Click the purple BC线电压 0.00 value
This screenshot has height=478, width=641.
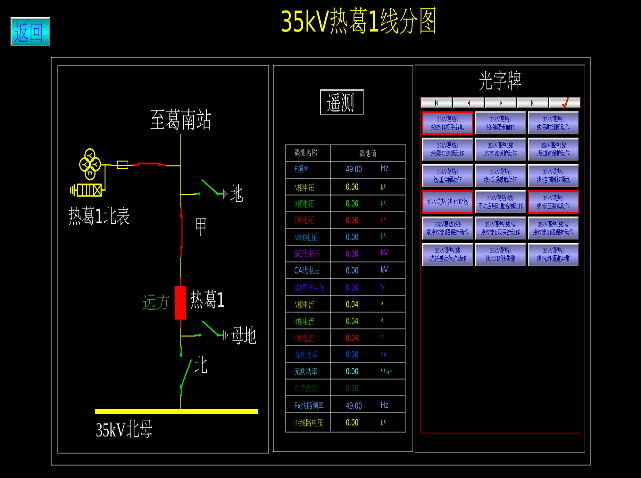(x=352, y=254)
